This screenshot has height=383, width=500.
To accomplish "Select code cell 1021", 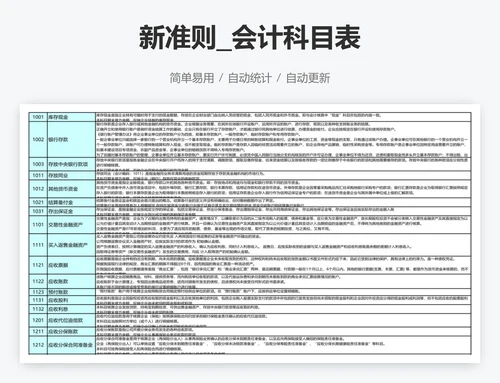I will (38, 202).
